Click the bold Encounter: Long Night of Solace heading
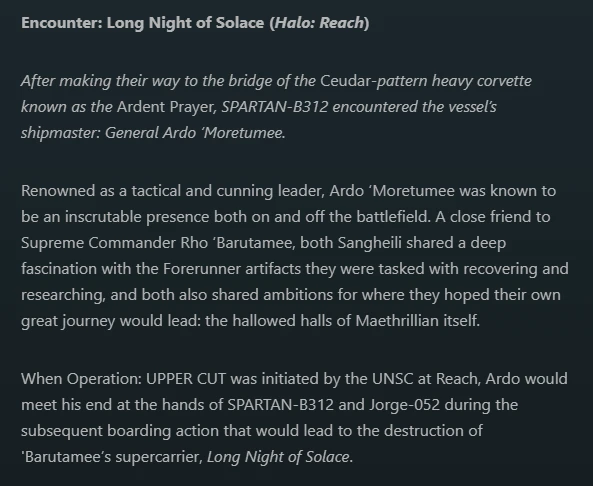Image resolution: width=593 pixels, height=486 pixels. coord(195,23)
